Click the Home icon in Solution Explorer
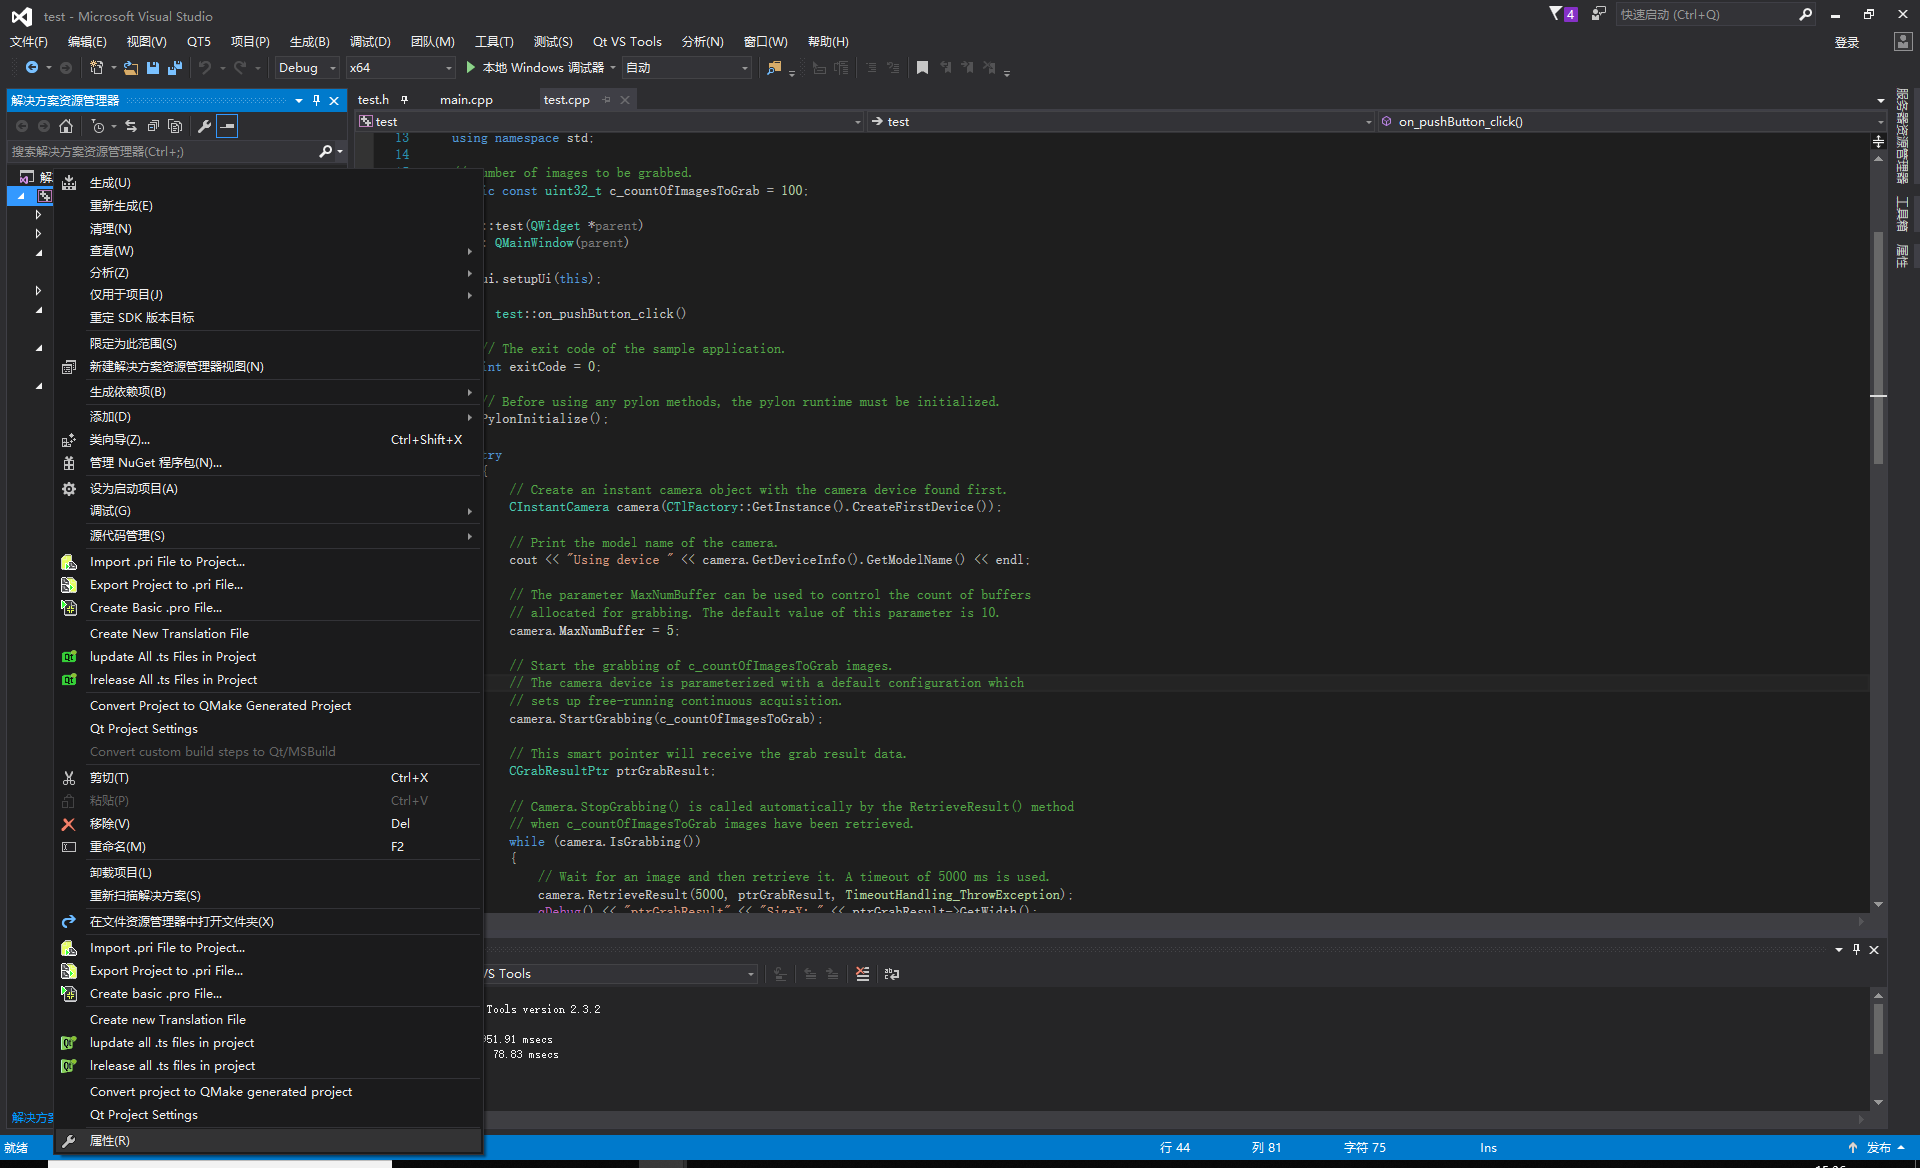The width and height of the screenshot is (1920, 1168). click(66, 126)
